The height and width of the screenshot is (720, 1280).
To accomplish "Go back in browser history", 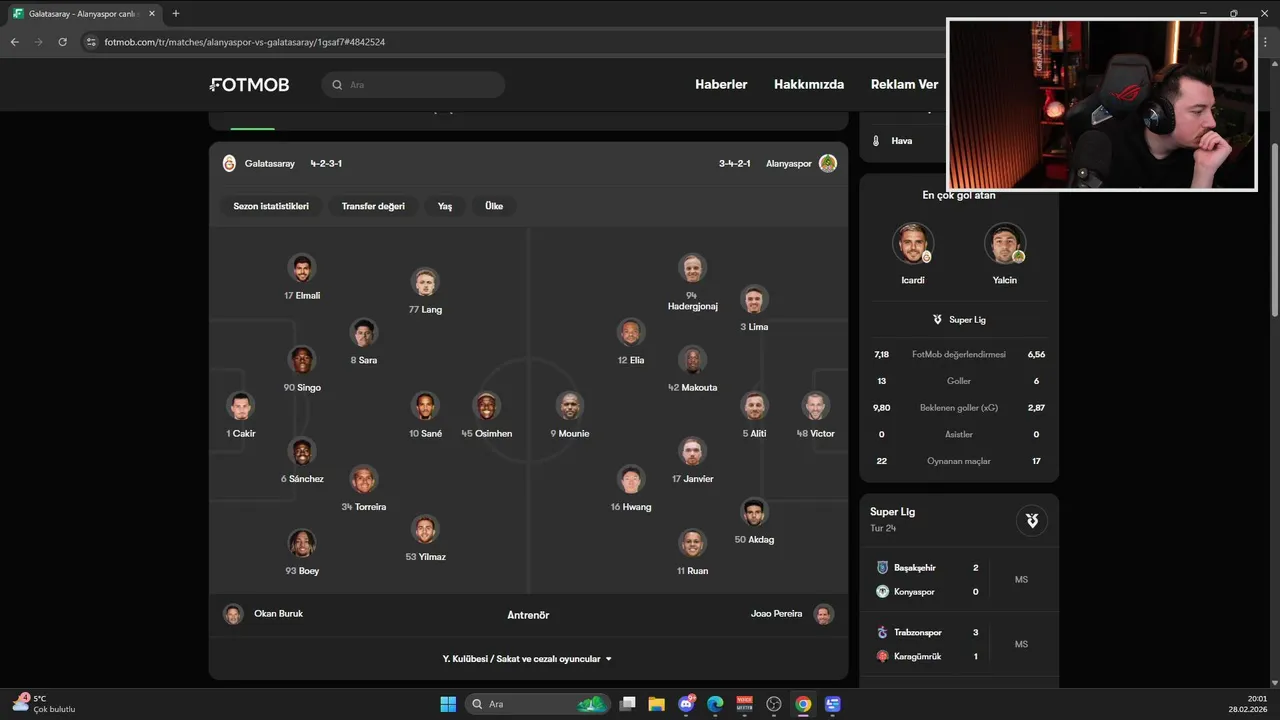I will click(14, 42).
